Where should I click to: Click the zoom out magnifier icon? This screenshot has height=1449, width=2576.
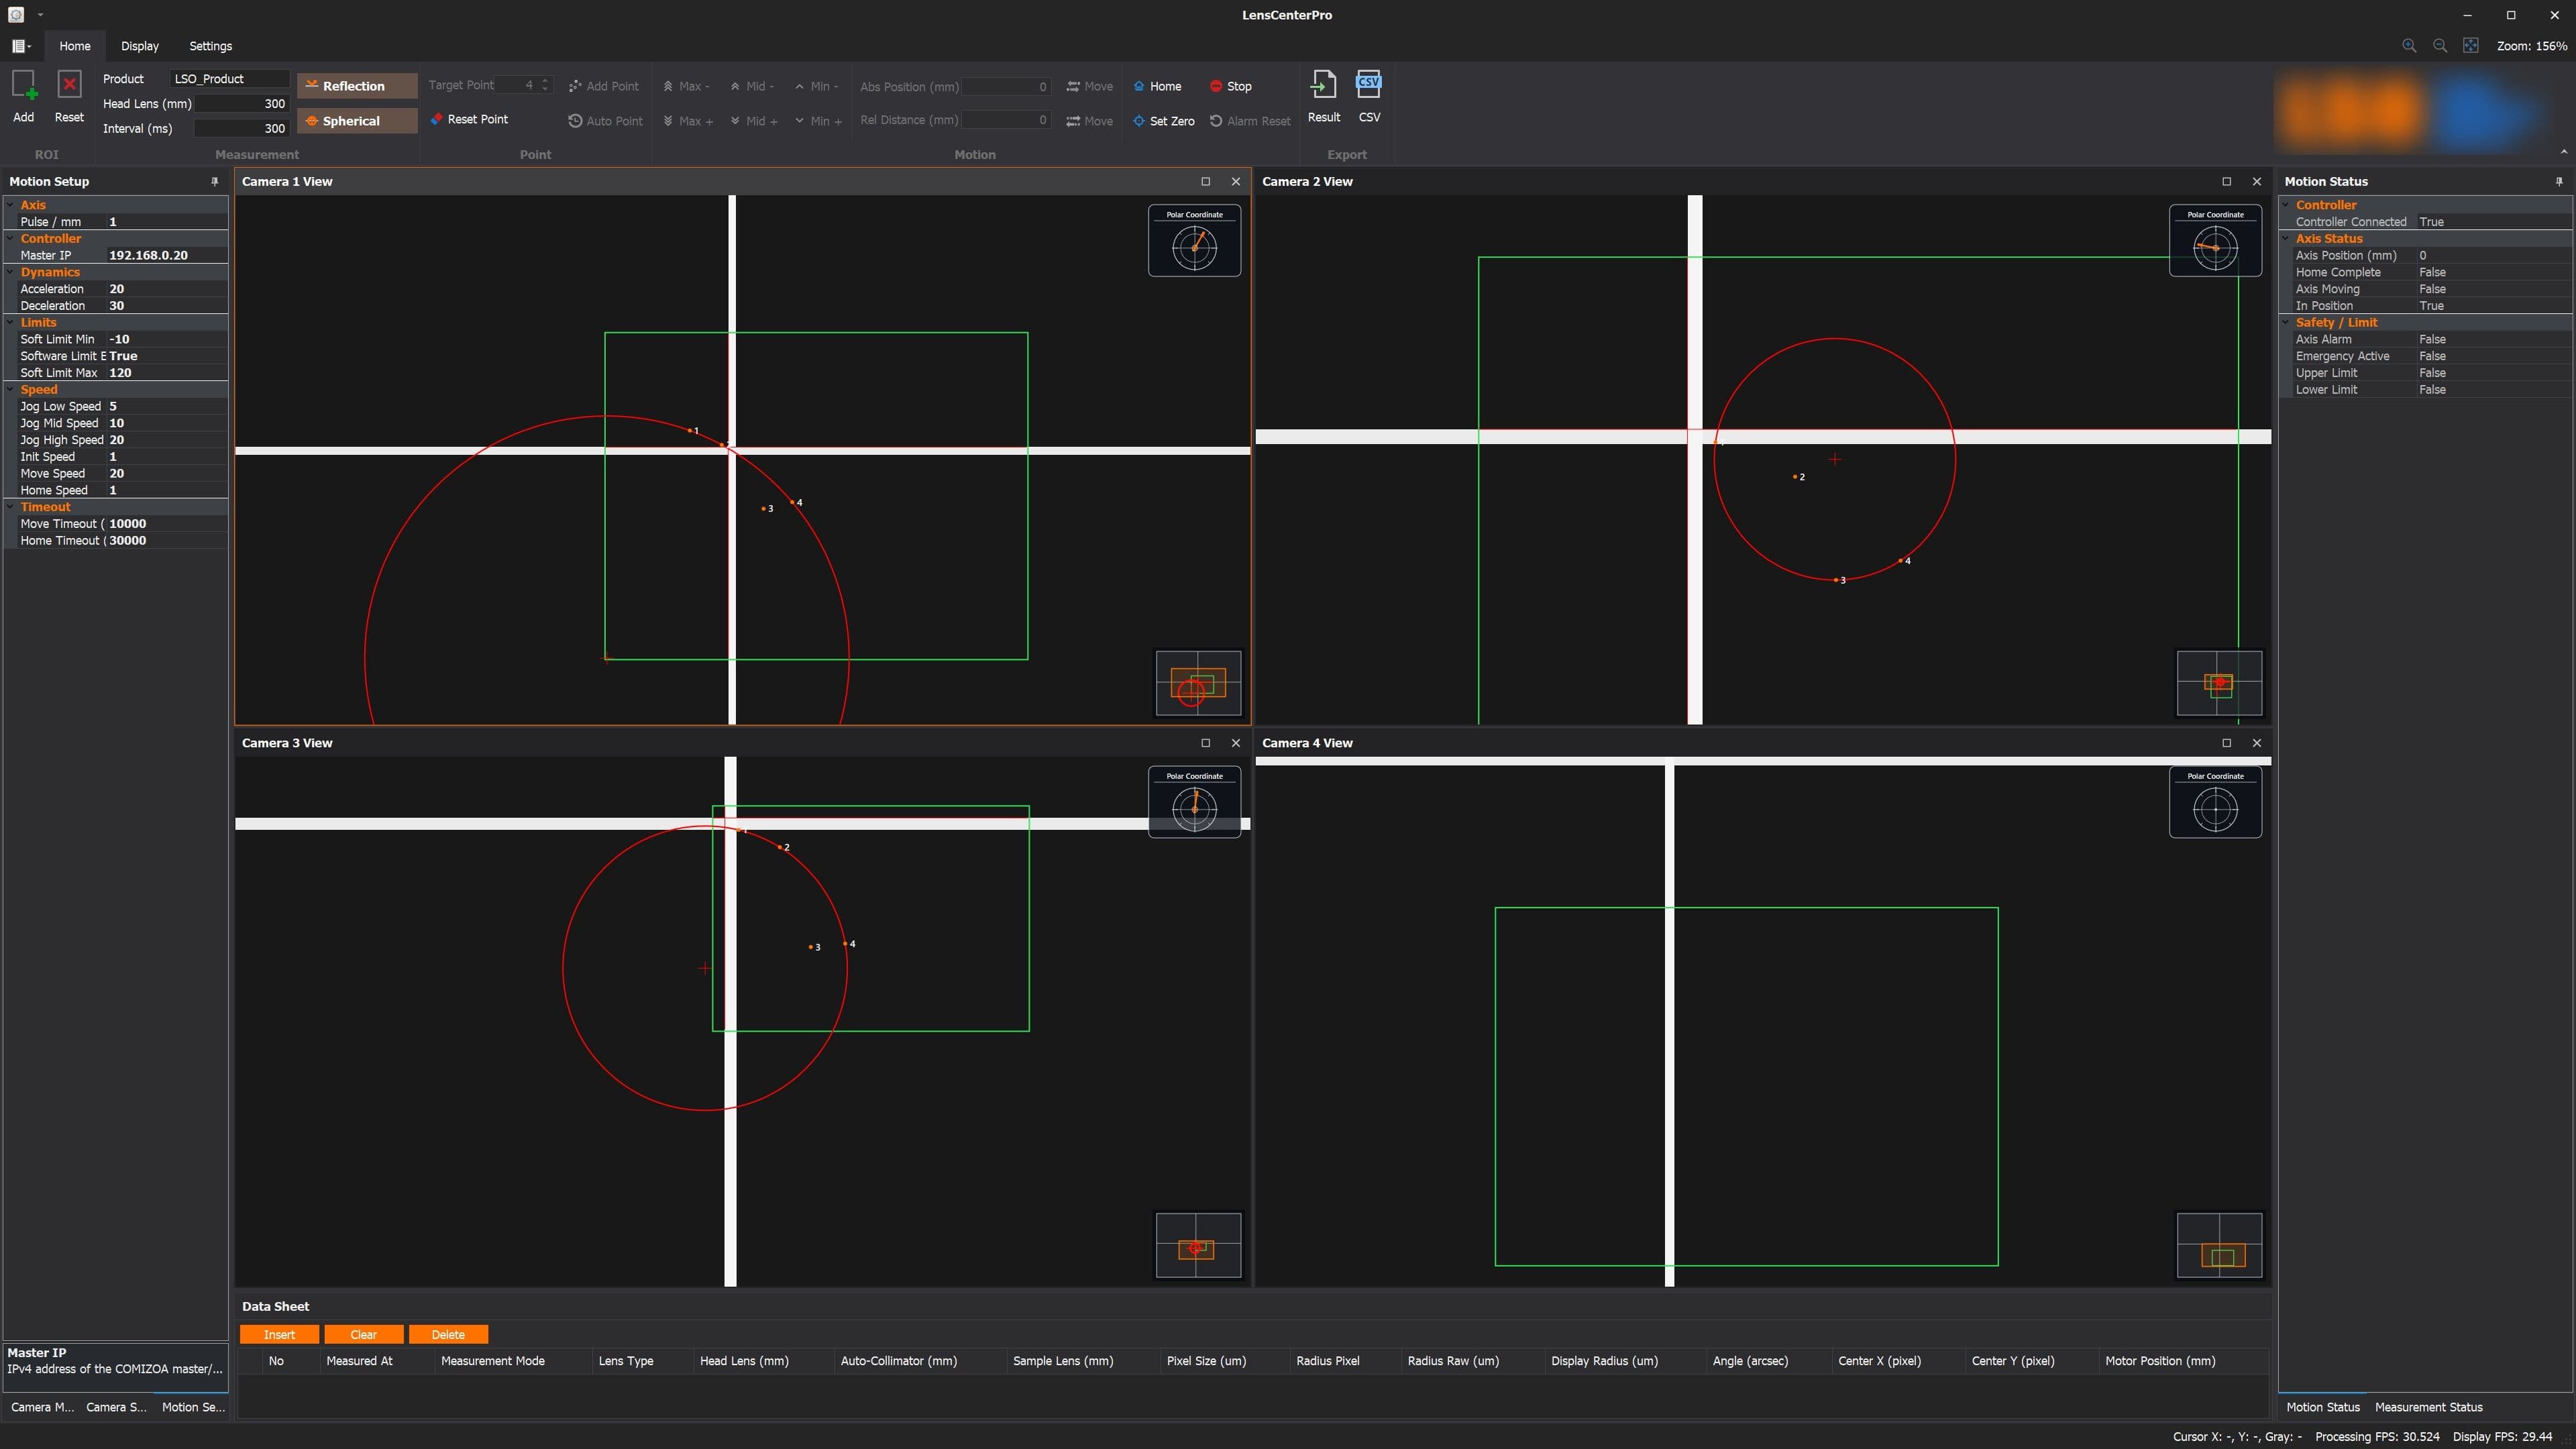[2440, 46]
